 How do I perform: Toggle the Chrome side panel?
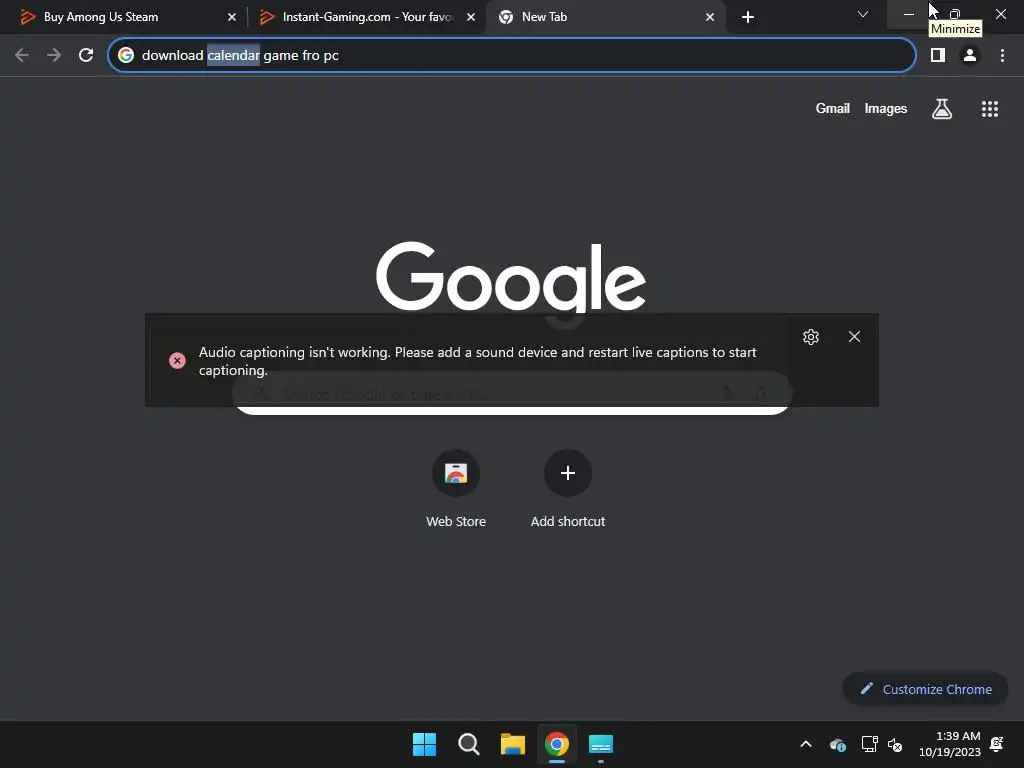point(938,56)
